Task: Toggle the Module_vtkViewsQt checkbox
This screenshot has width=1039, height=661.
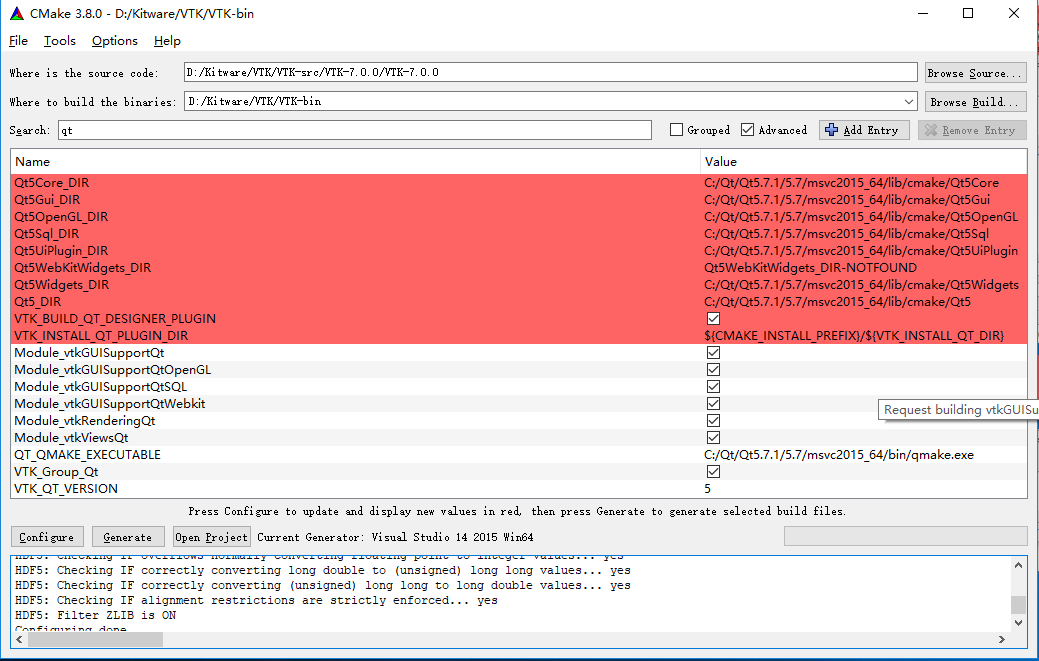Action: tap(714, 438)
